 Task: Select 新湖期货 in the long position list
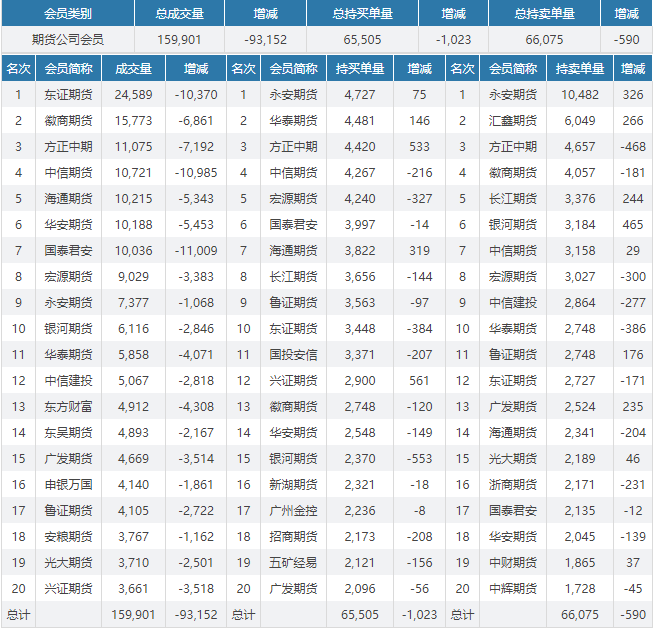coord(293,485)
